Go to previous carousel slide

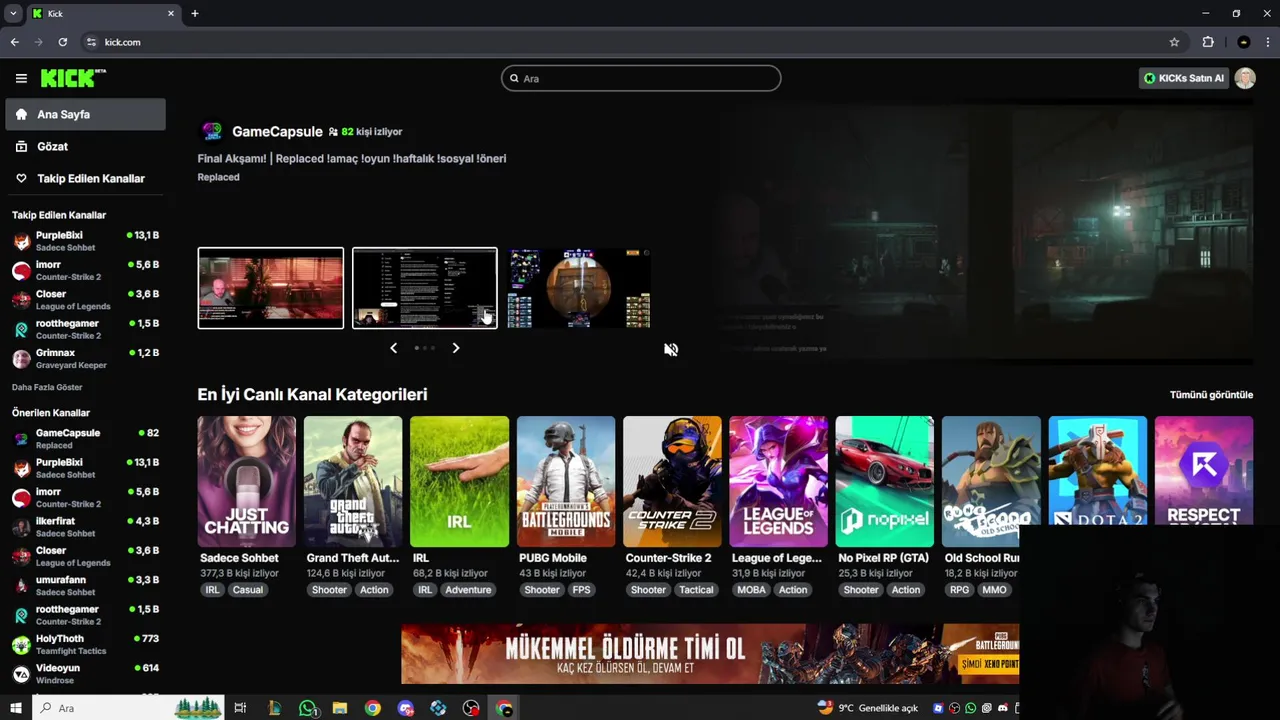[393, 348]
